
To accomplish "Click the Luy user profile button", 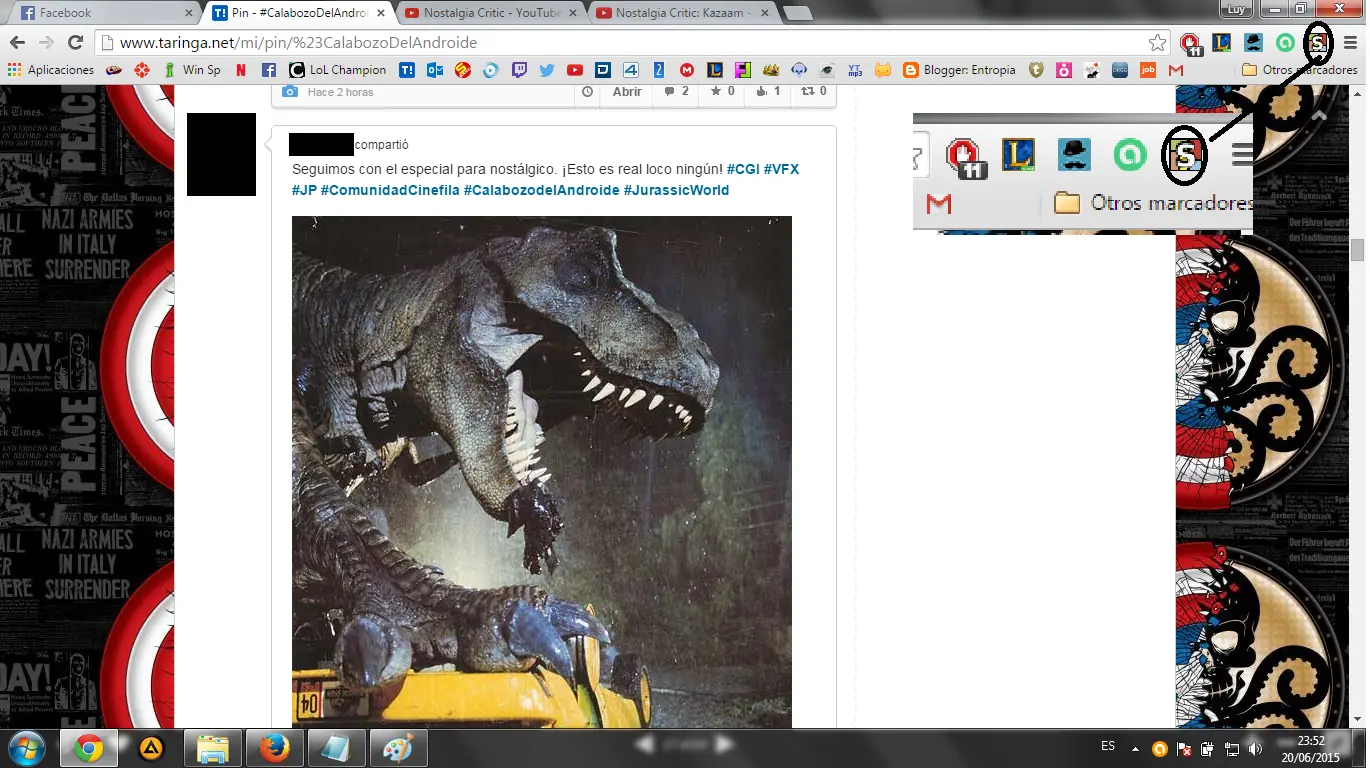I will tap(1236, 8).
